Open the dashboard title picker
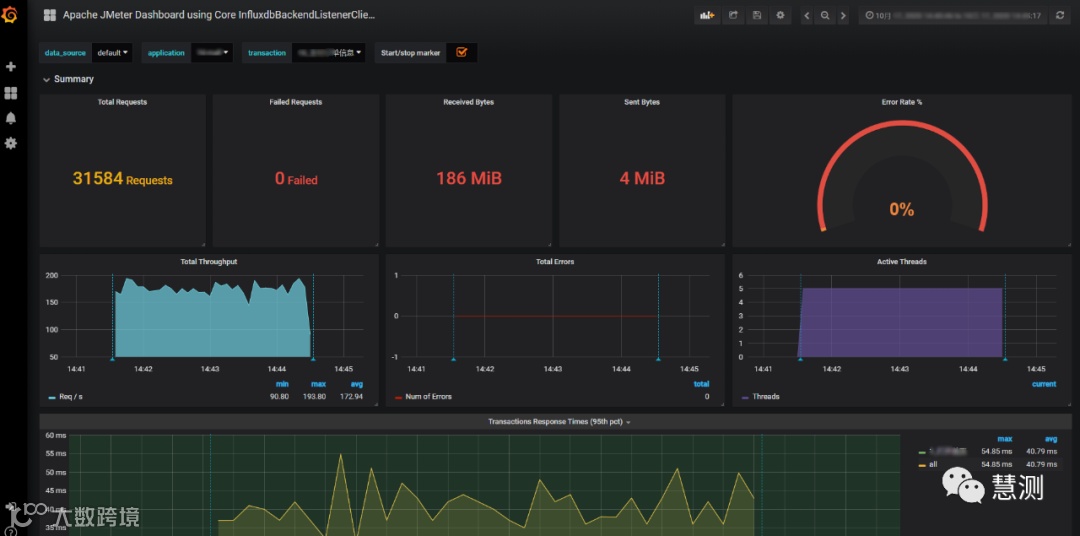1080x536 pixels. click(212, 14)
